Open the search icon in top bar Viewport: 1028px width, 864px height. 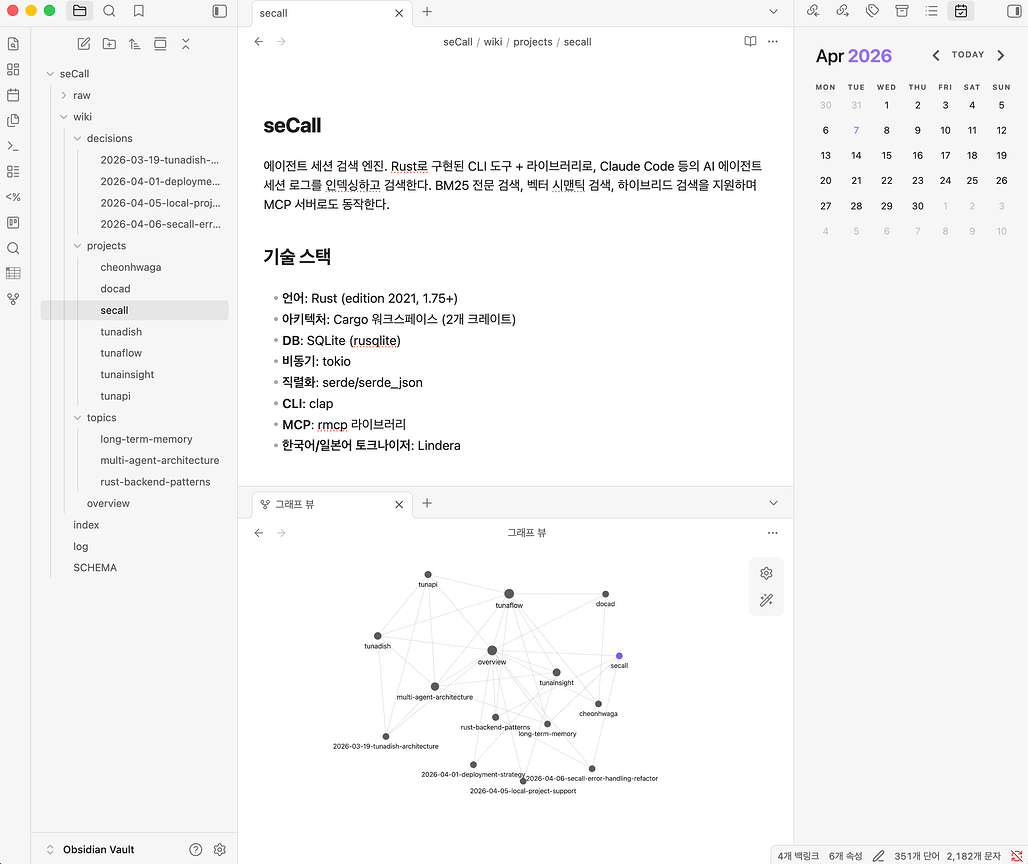coord(109,11)
